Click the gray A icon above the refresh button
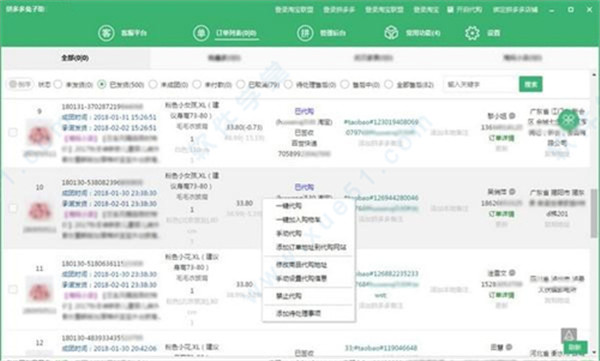Image resolution: width=600 pixels, height=361 pixels. tap(569, 336)
